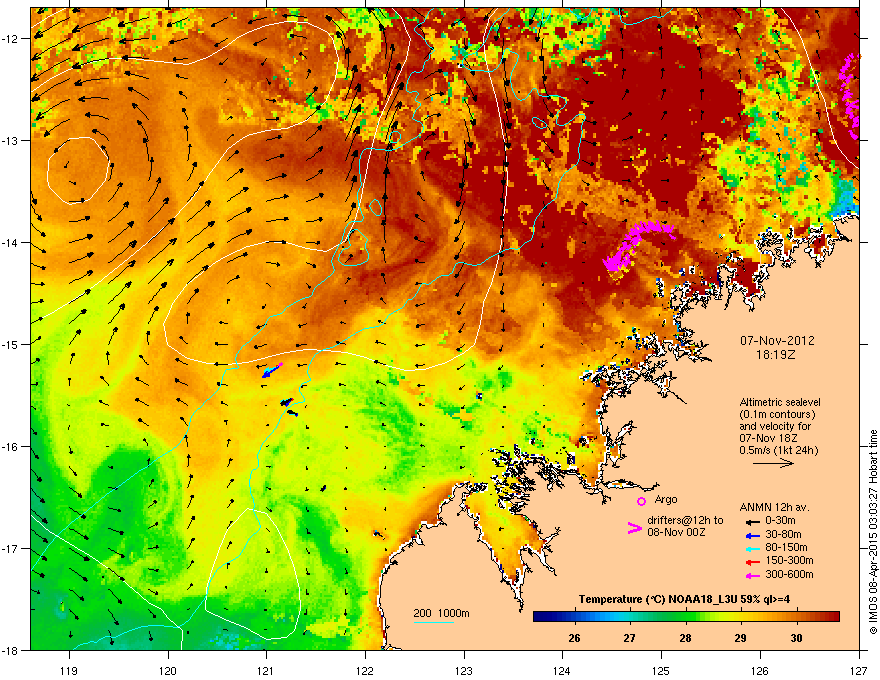The height and width of the screenshot is (680, 880).
Task: Click the small closed white contour near 119°E, 13°S
Action: pyautogui.click(x=78, y=171)
